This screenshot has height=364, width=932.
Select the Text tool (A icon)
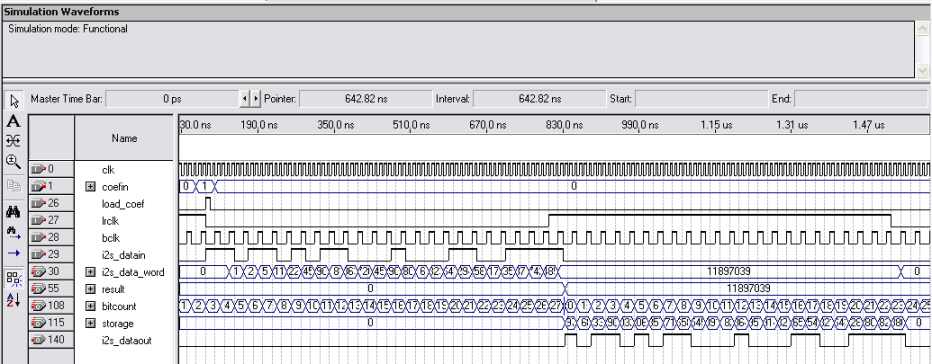[14, 122]
